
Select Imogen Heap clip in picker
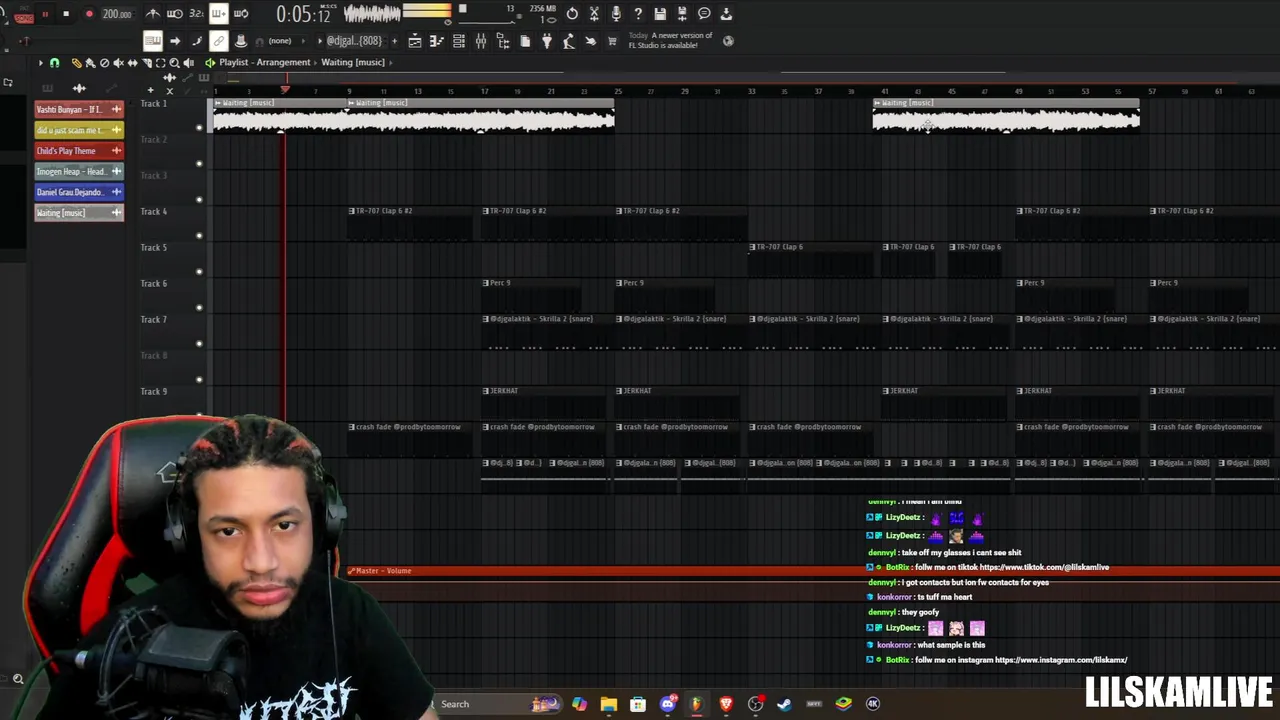79,171
